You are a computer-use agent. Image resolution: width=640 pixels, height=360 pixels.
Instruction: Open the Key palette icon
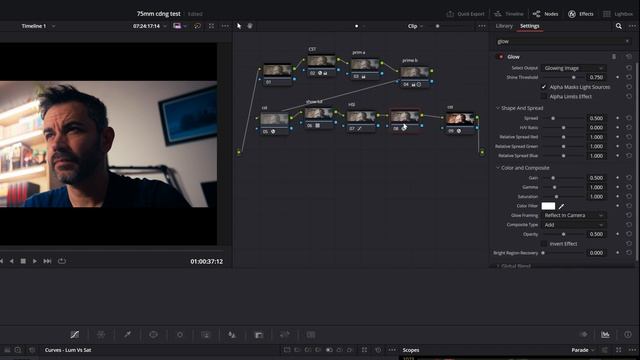[258, 335]
